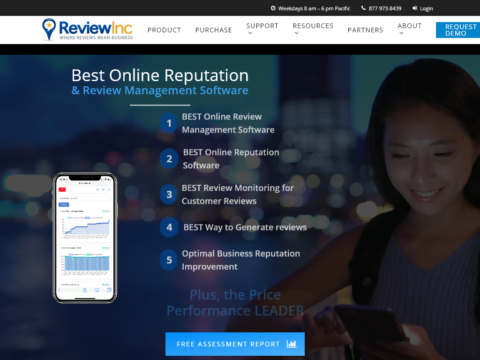
Task: Click the 'Best Online Reputation' heading
Action: click(x=160, y=75)
